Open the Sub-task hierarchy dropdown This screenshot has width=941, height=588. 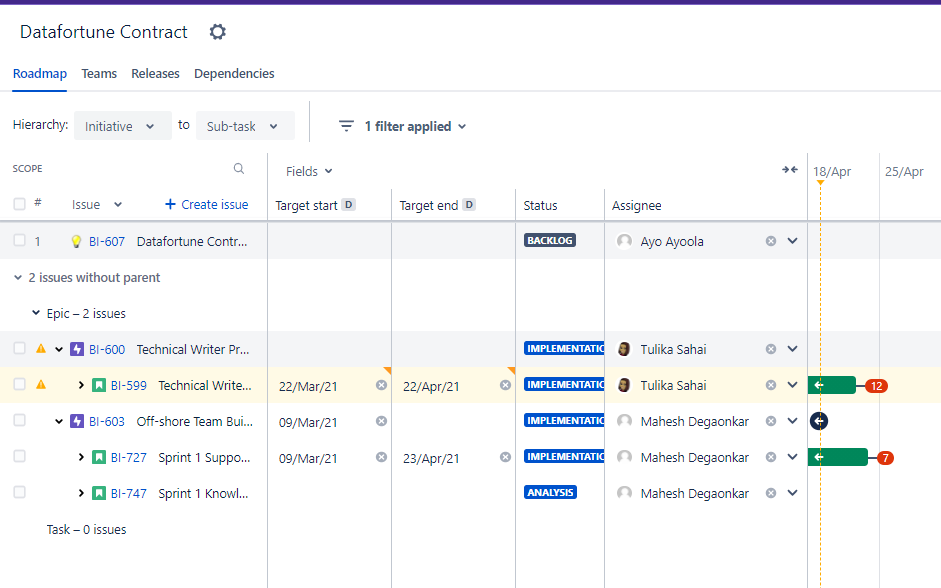[x=245, y=126]
